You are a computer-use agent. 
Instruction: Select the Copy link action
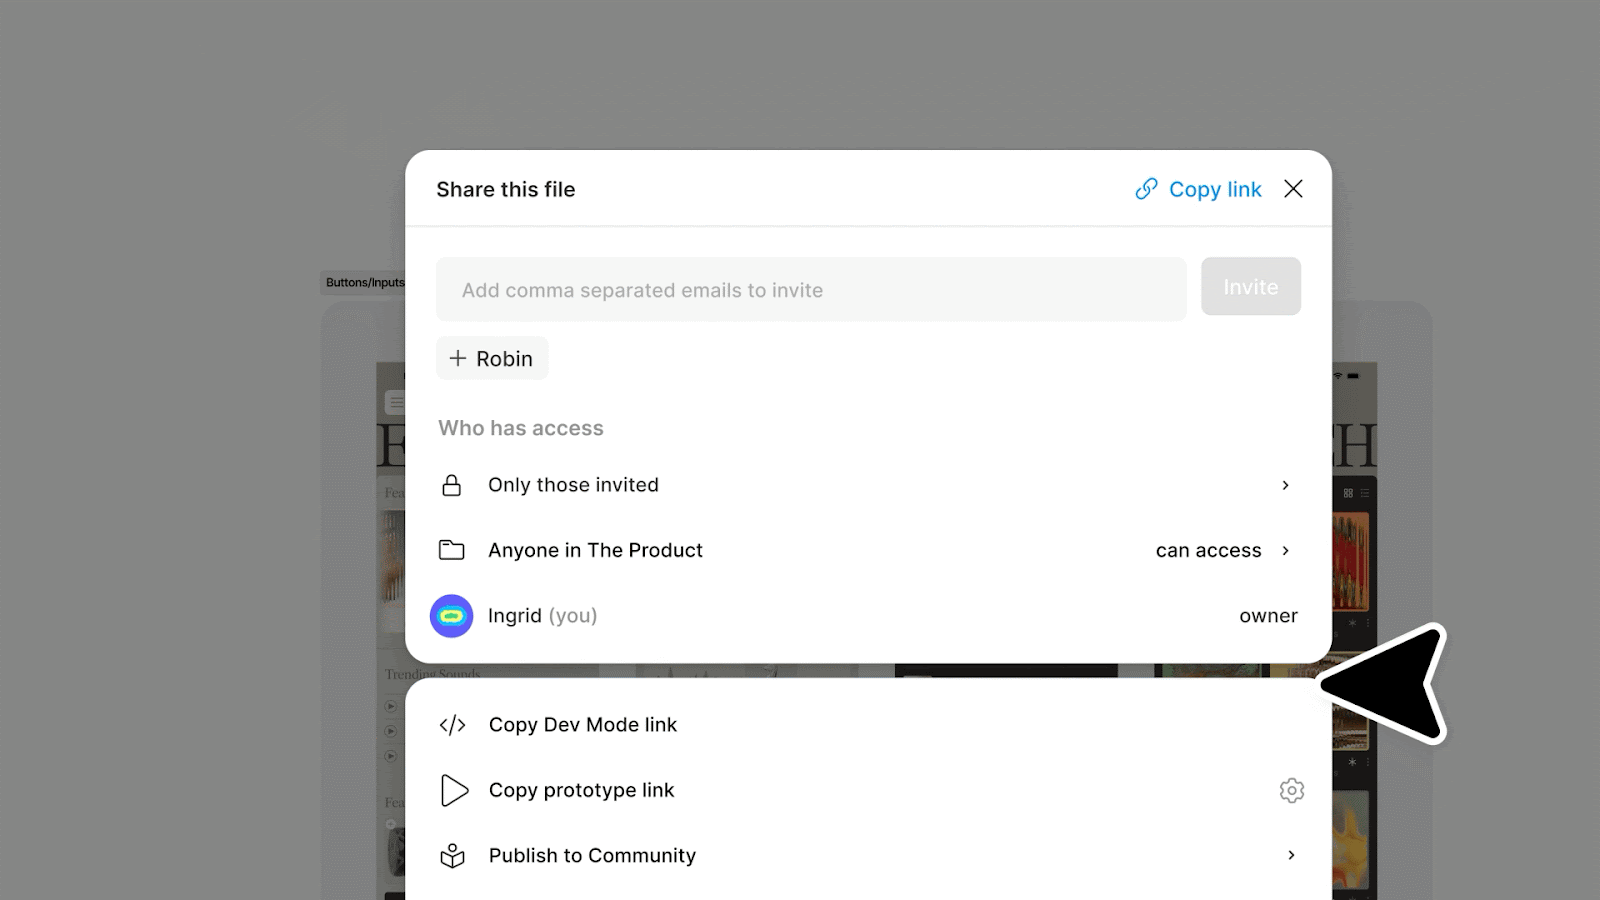point(1216,189)
